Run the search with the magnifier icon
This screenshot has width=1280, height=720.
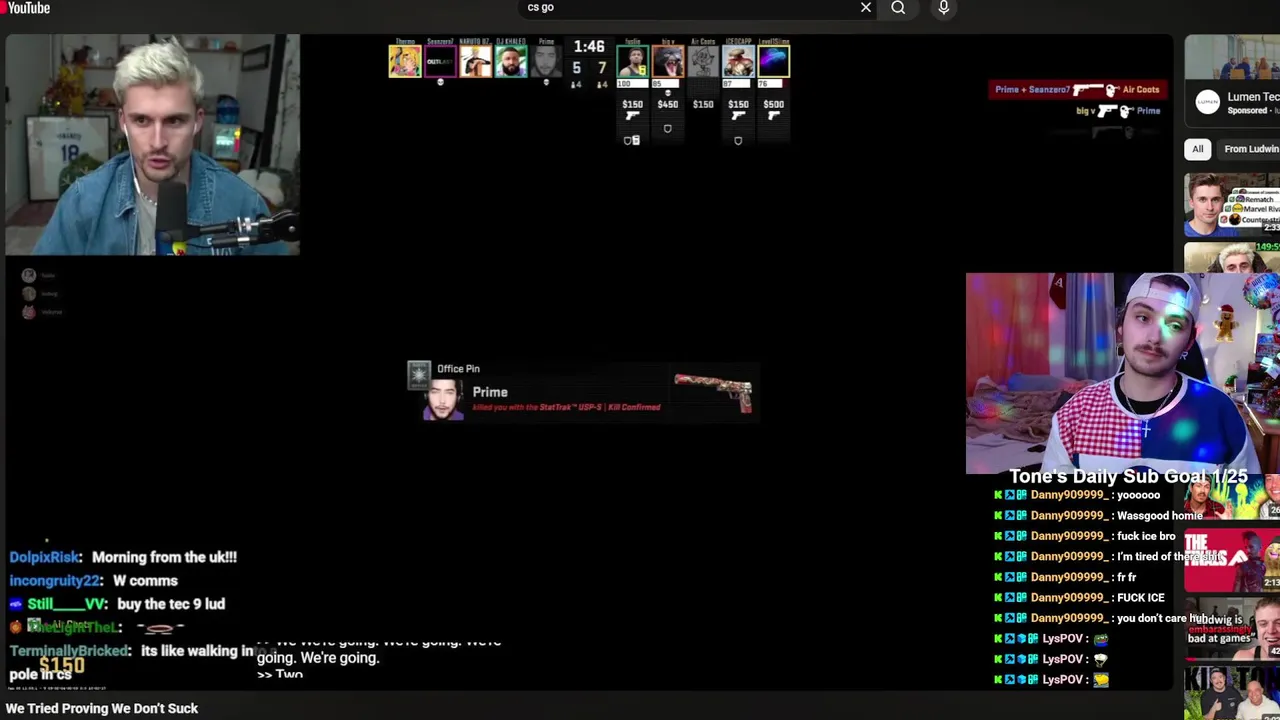[x=898, y=8]
